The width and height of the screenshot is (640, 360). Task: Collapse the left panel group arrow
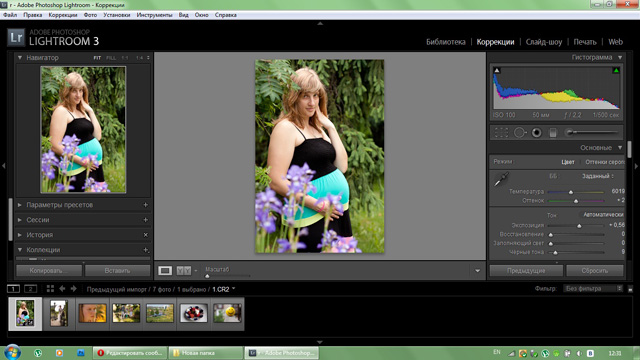(3, 166)
